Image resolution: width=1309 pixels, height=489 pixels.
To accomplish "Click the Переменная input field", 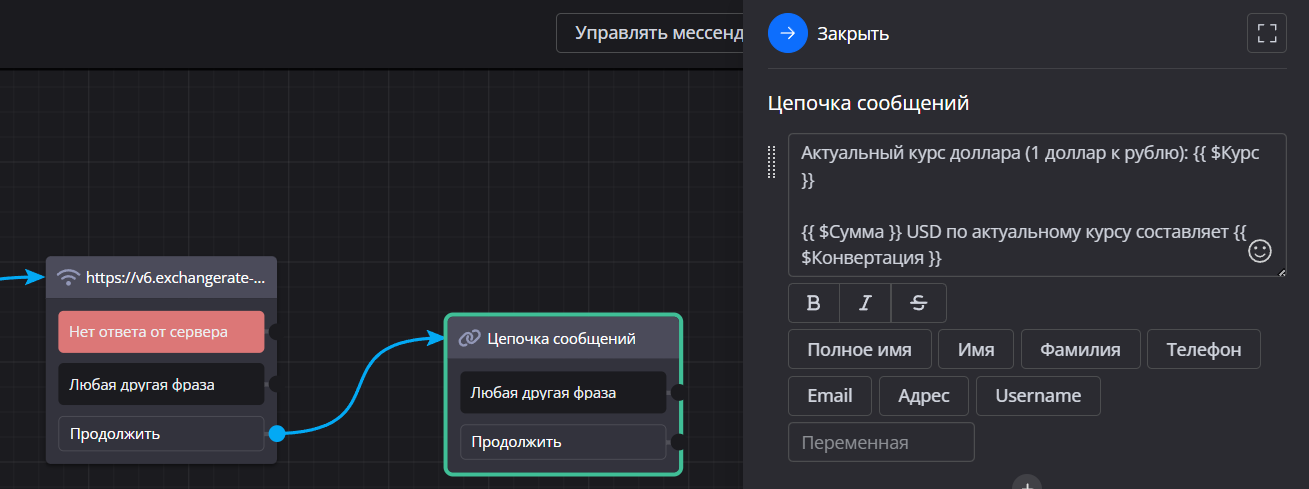I will tap(880, 442).
